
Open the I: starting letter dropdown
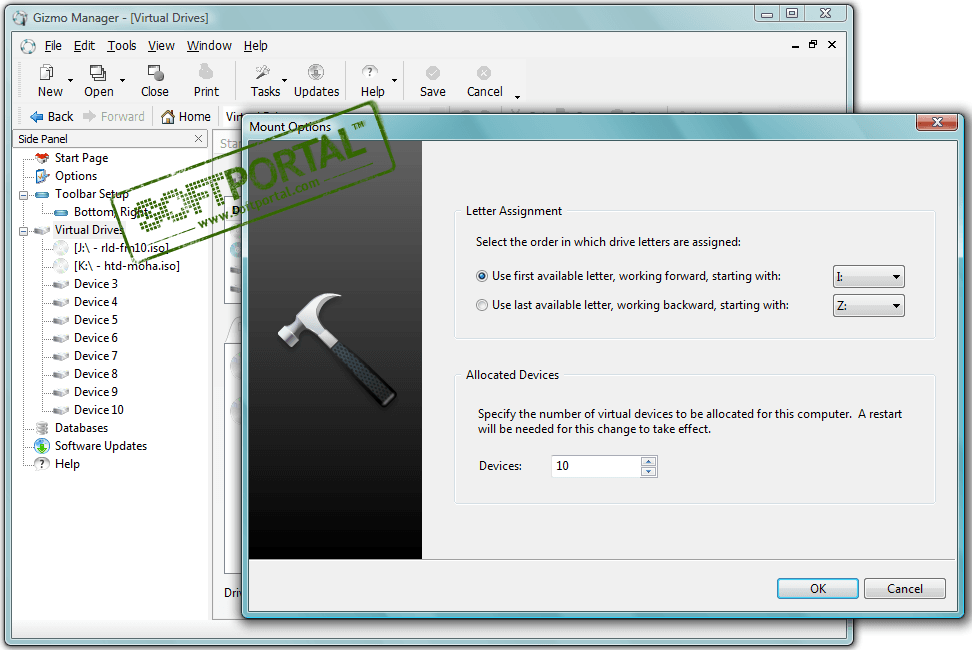point(868,276)
